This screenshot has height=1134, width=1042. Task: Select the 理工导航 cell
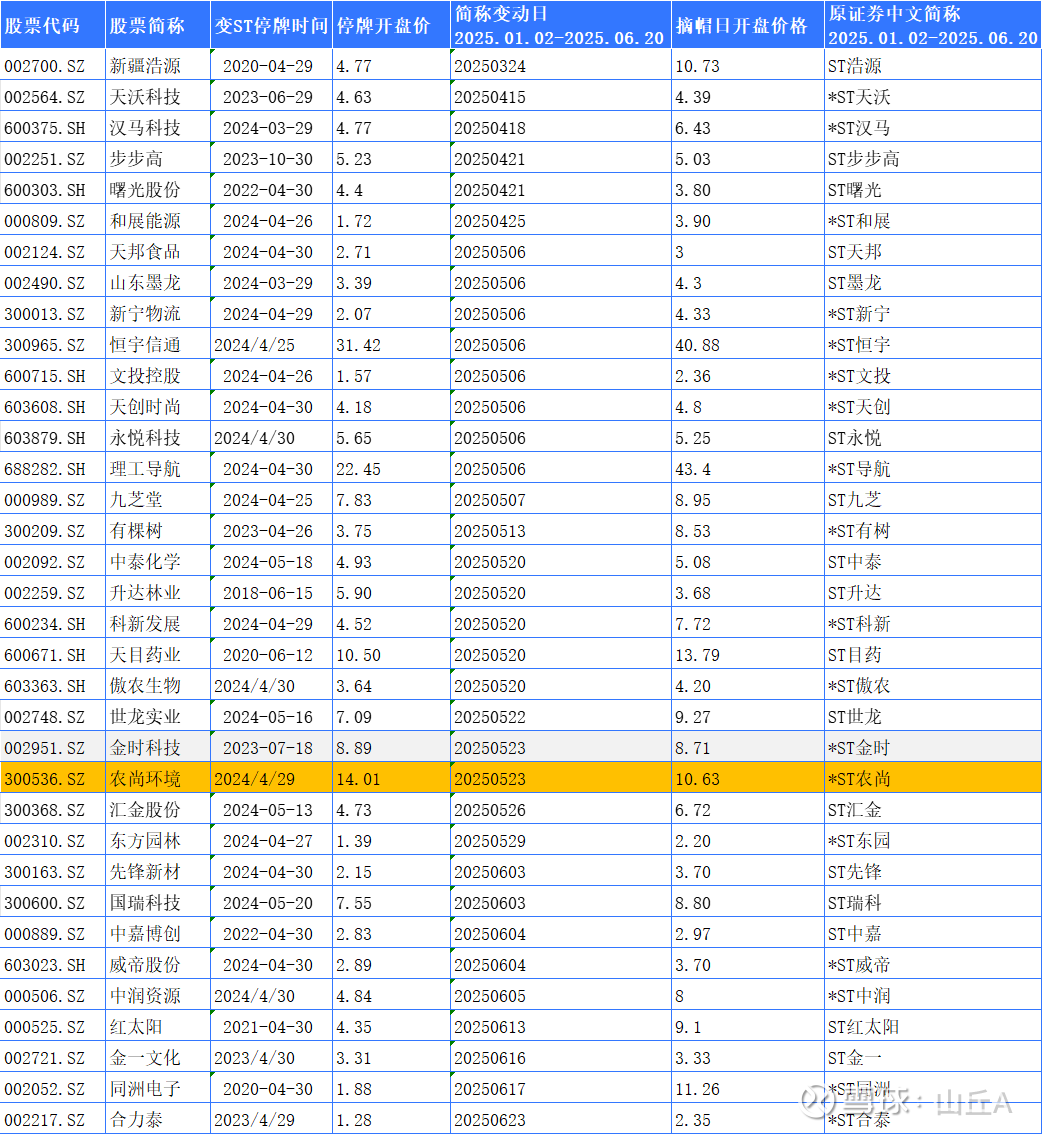158,469
